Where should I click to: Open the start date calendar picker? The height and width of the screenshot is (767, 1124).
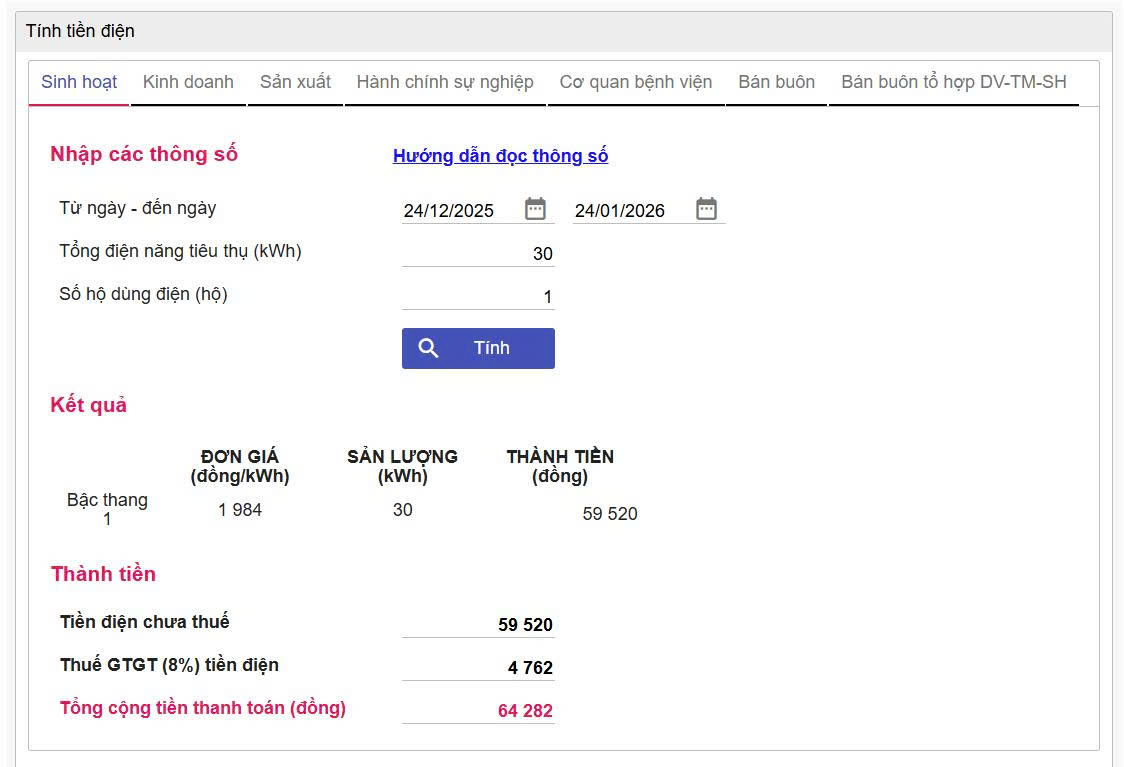pos(535,209)
